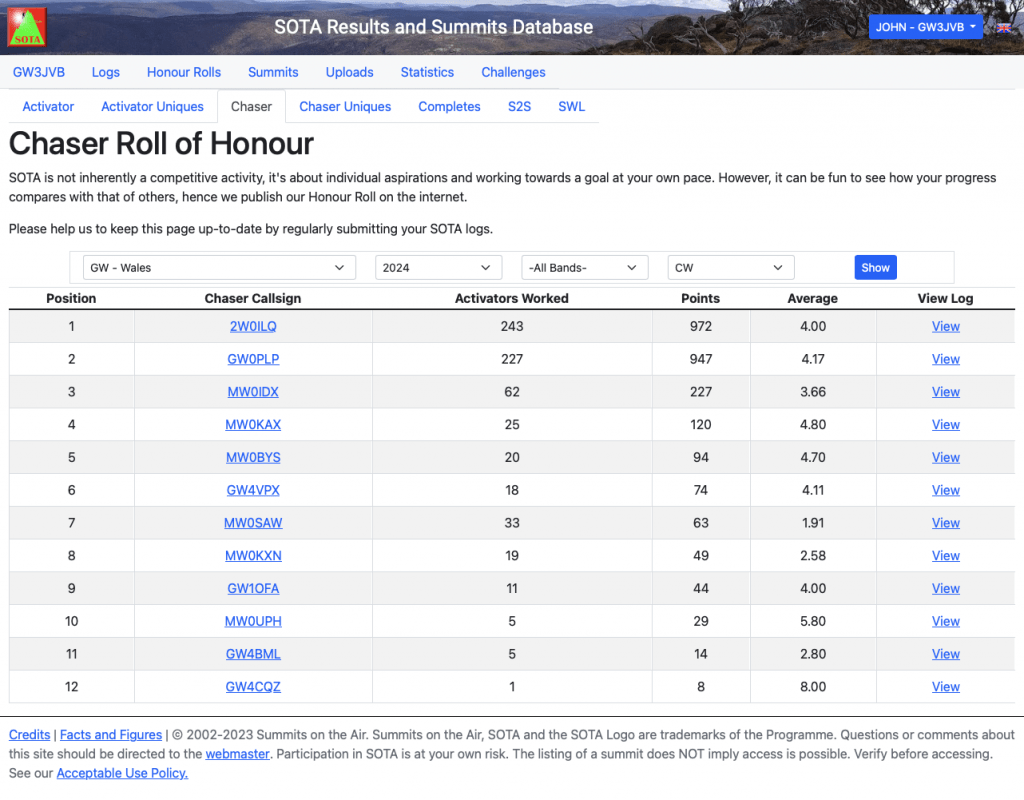View log for GW4BML row
1024x800 pixels.
point(945,654)
